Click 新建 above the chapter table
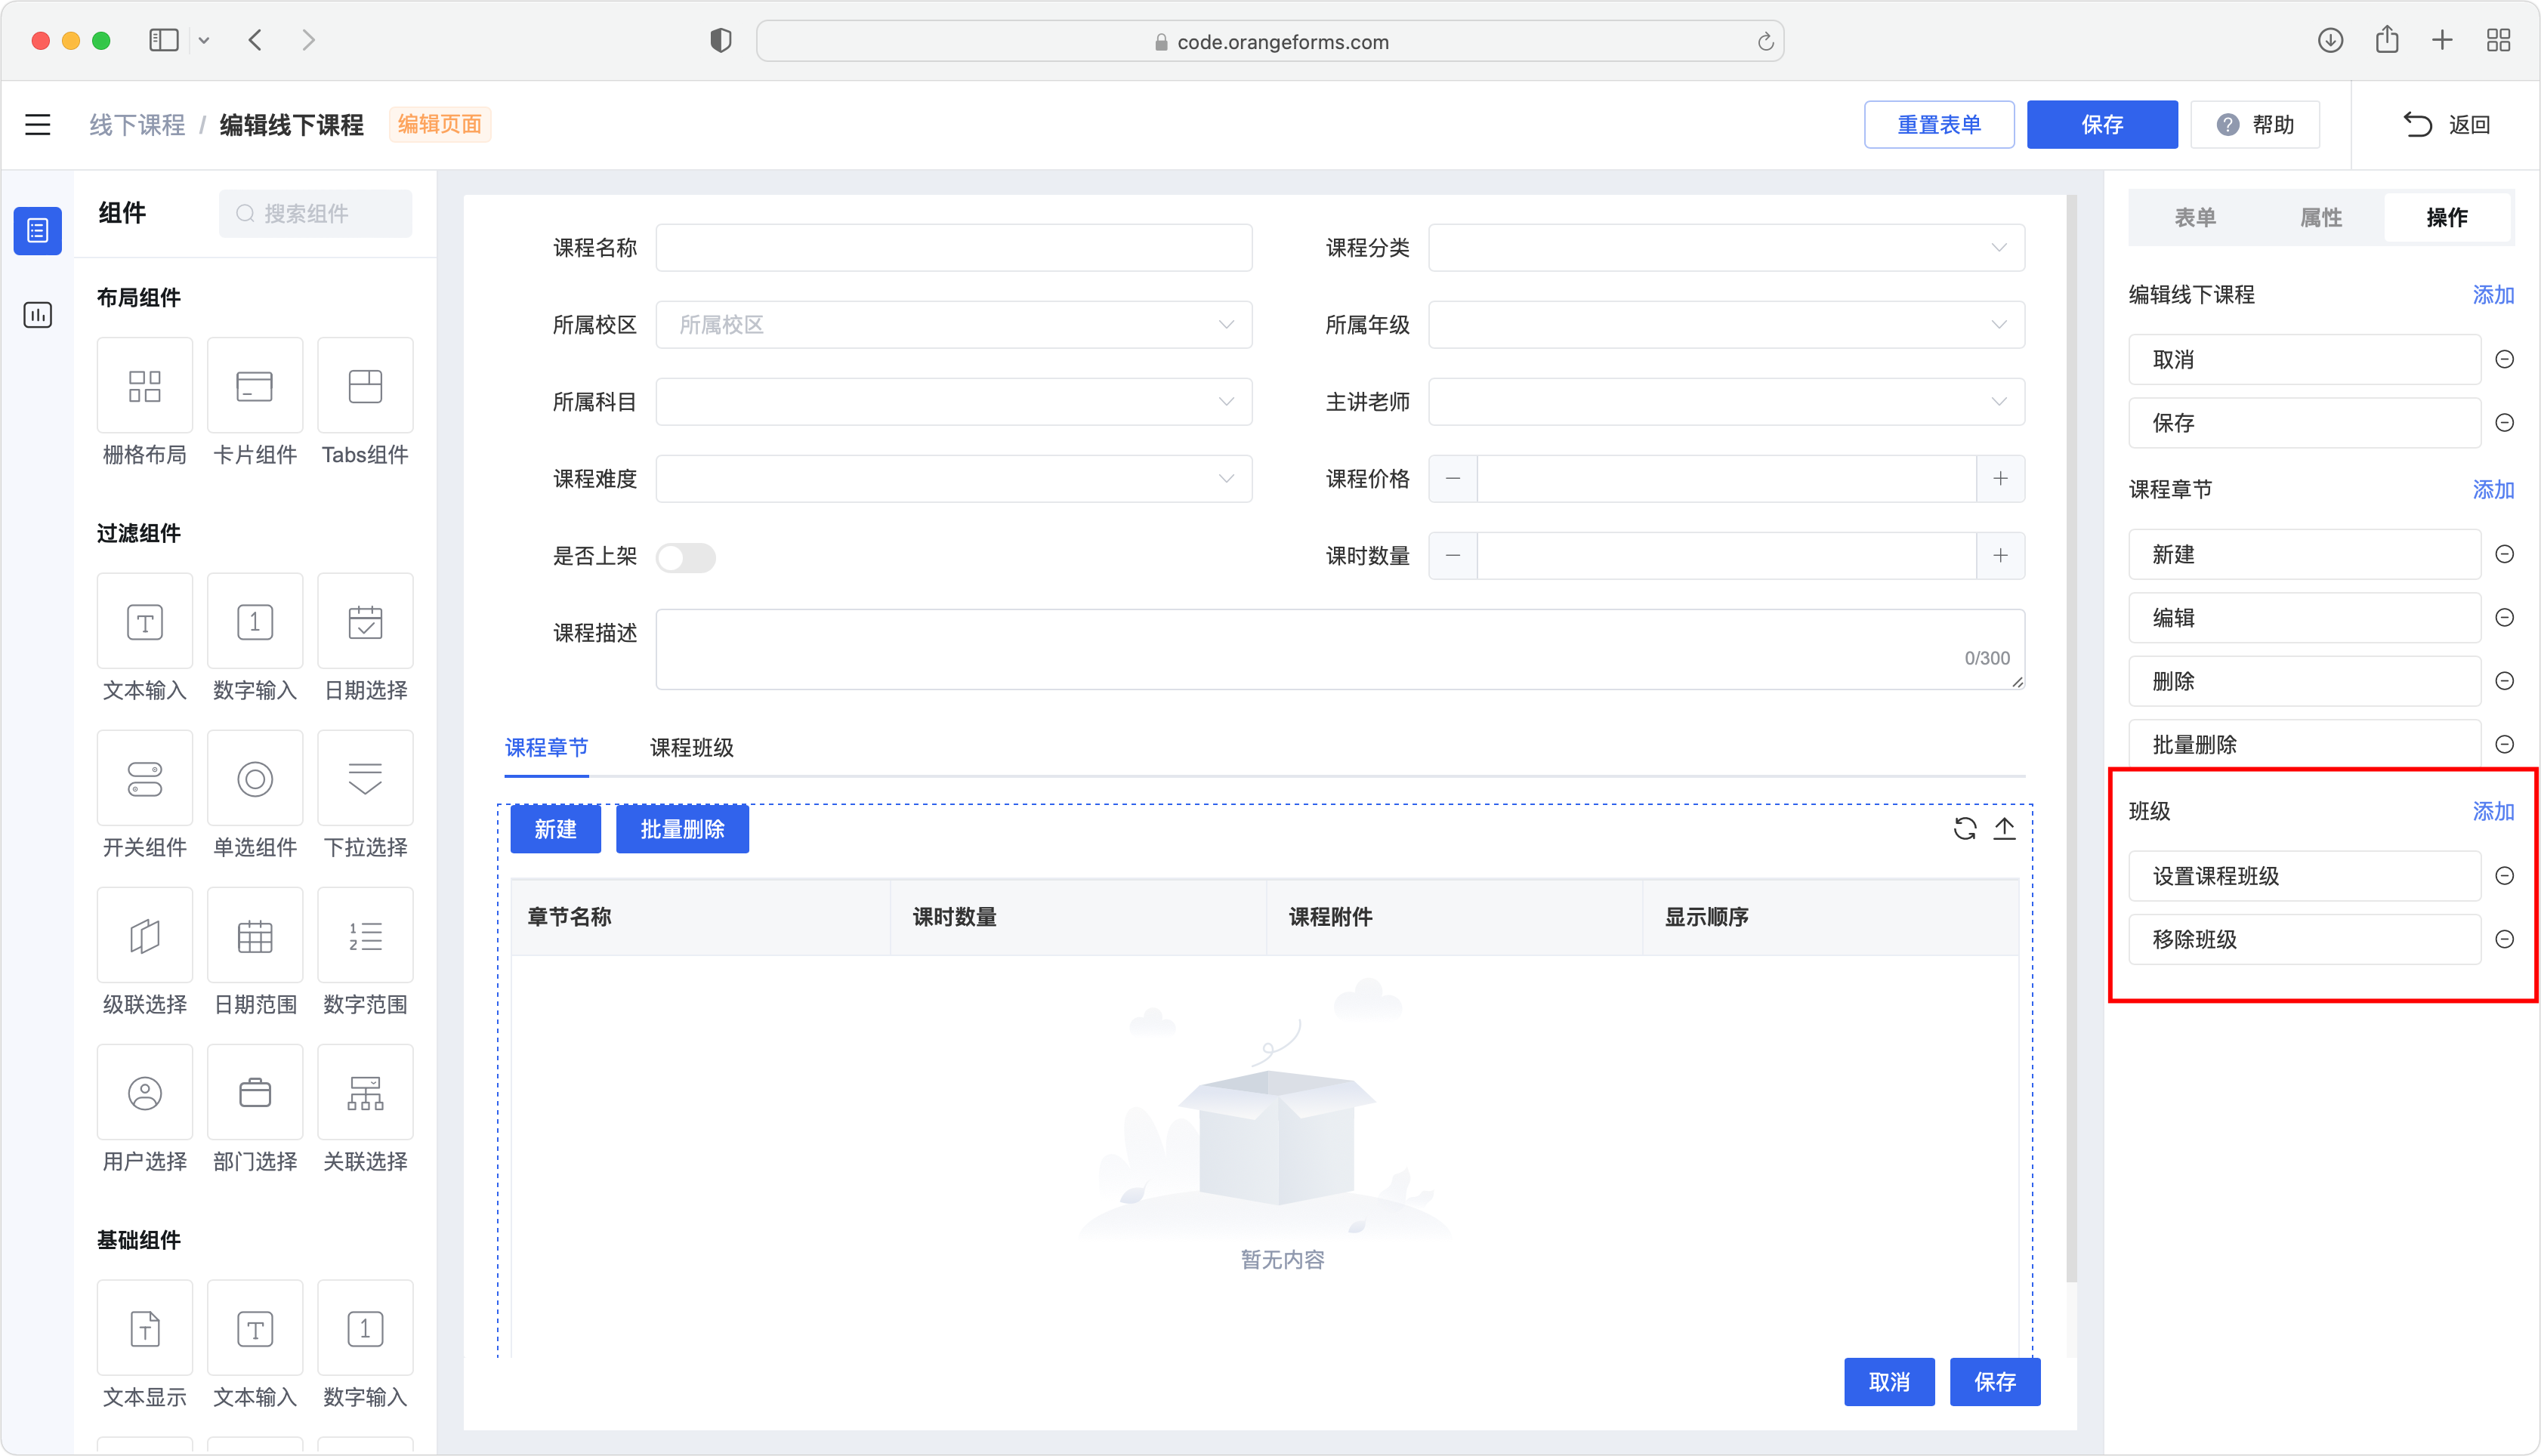 tap(555, 829)
